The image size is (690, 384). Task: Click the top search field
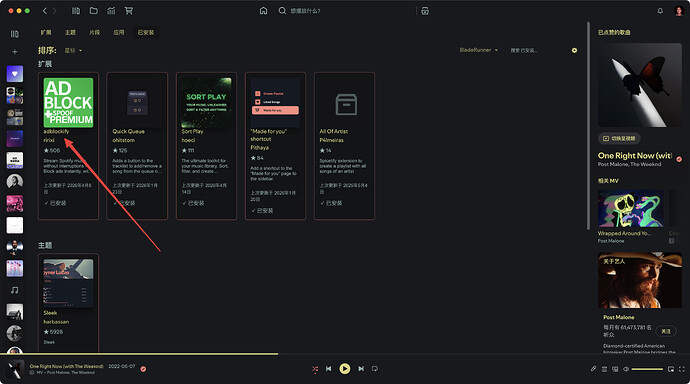pyautogui.click(x=348, y=11)
